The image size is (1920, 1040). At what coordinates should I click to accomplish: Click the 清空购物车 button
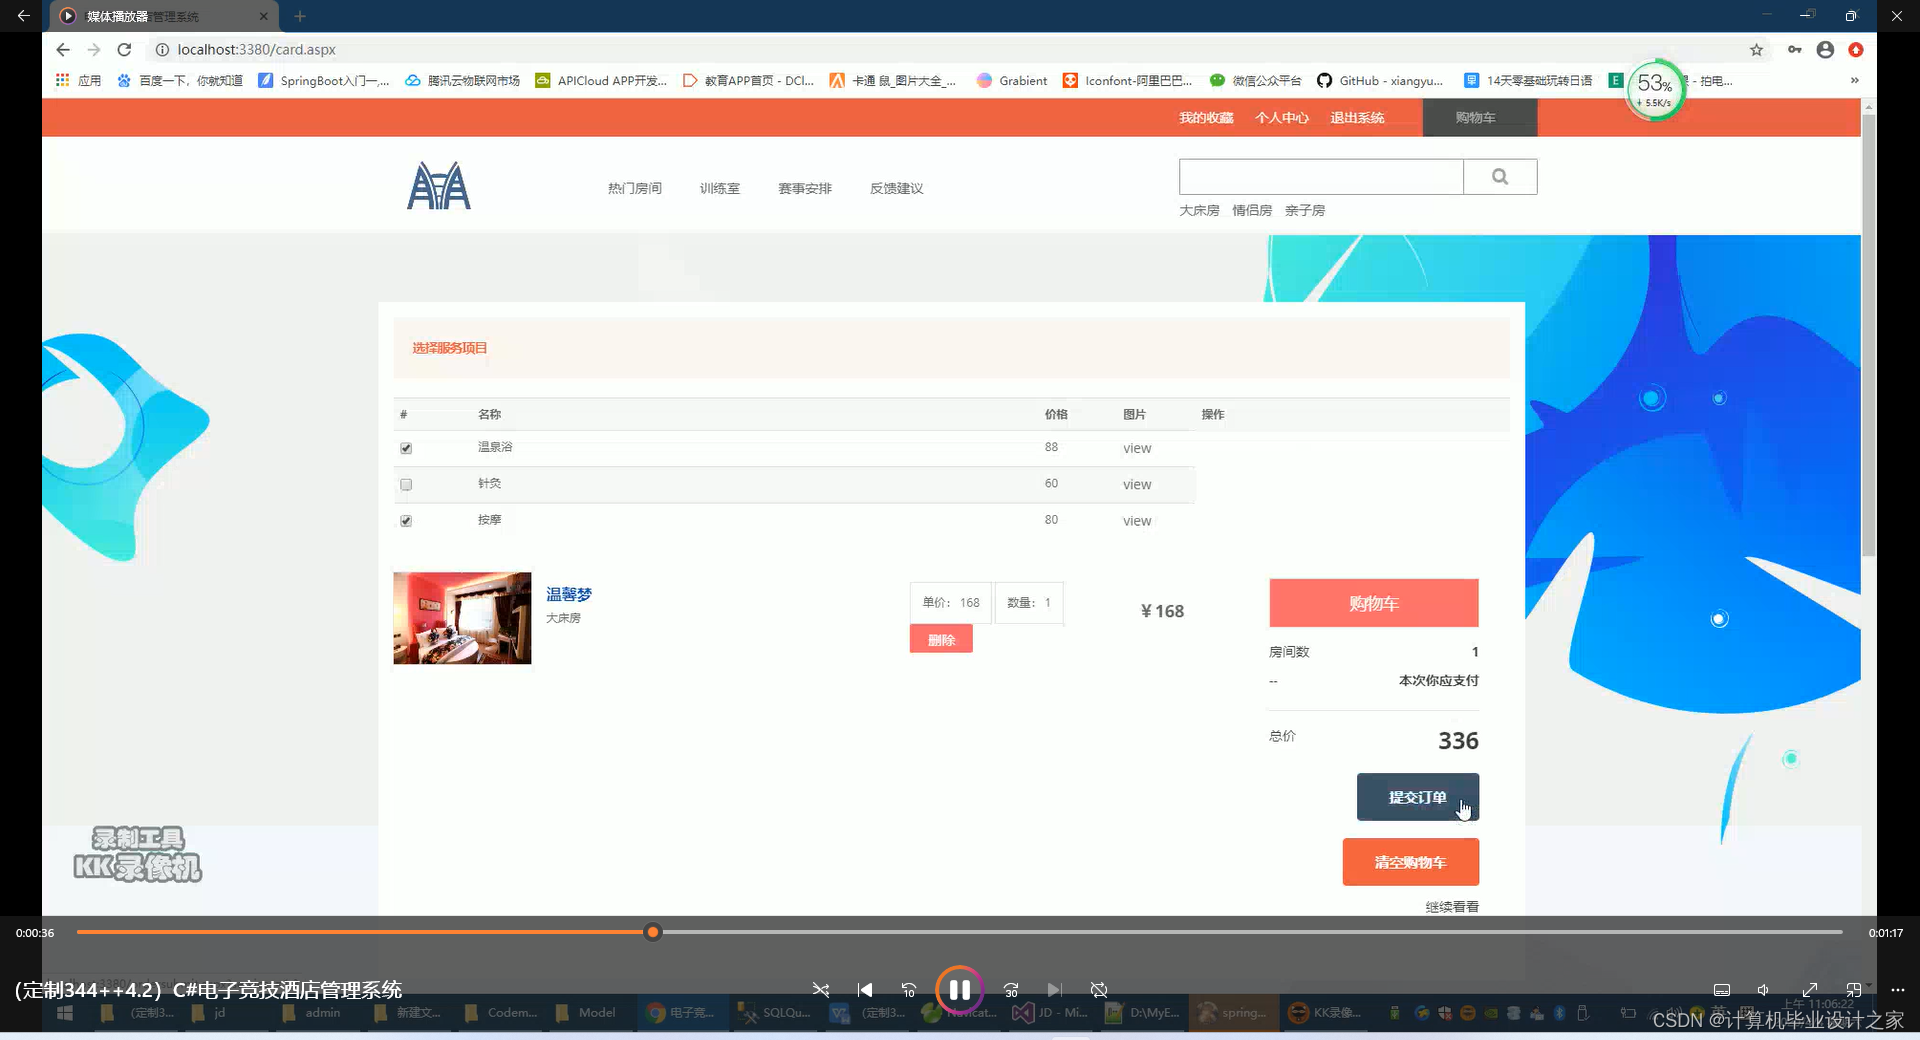point(1410,862)
